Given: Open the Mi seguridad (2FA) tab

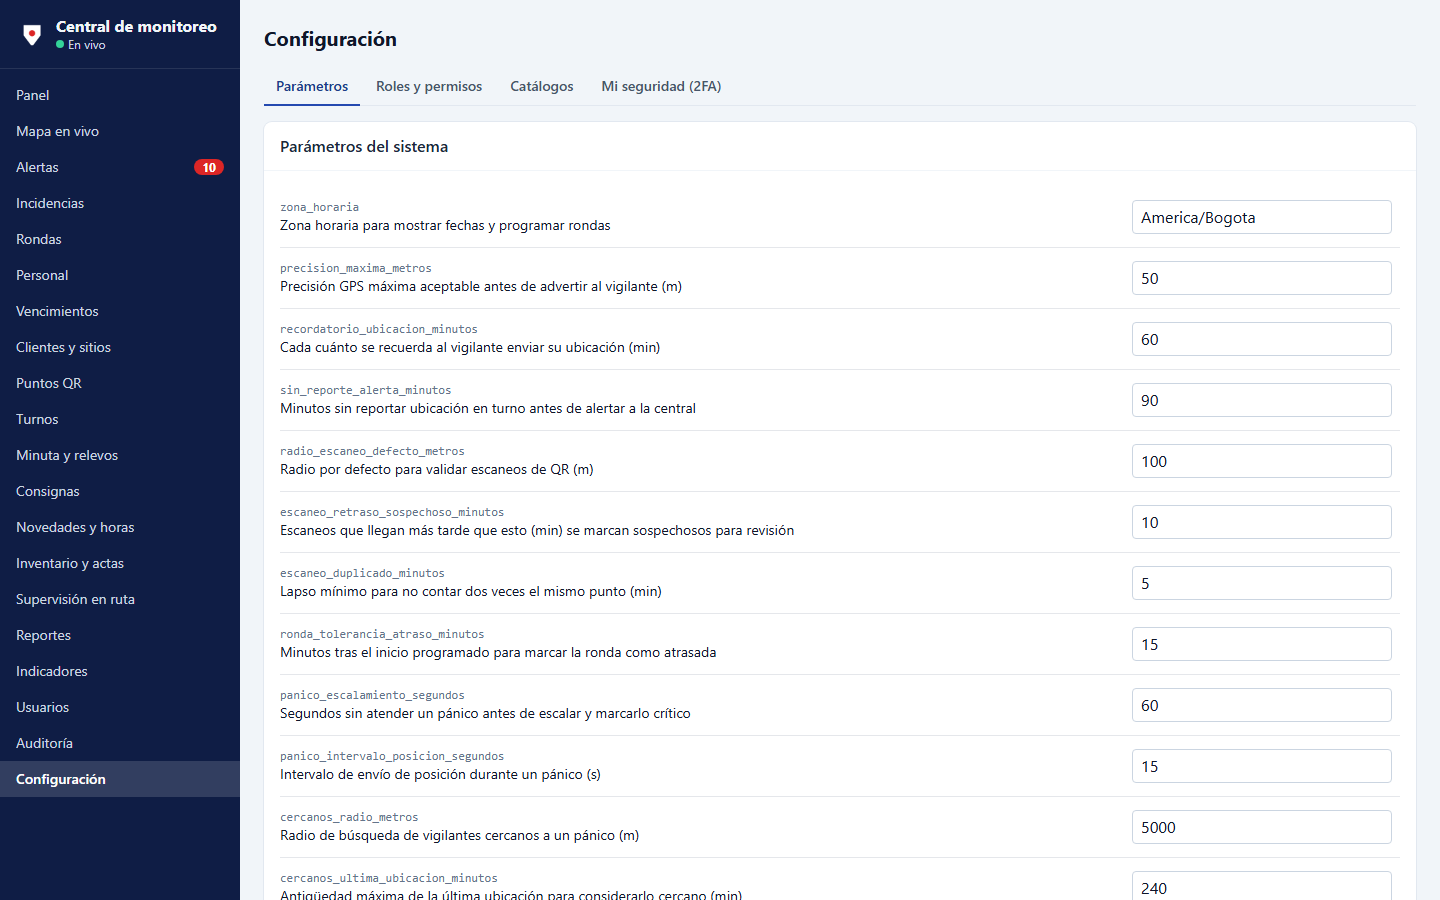Looking at the screenshot, I should 661,86.
